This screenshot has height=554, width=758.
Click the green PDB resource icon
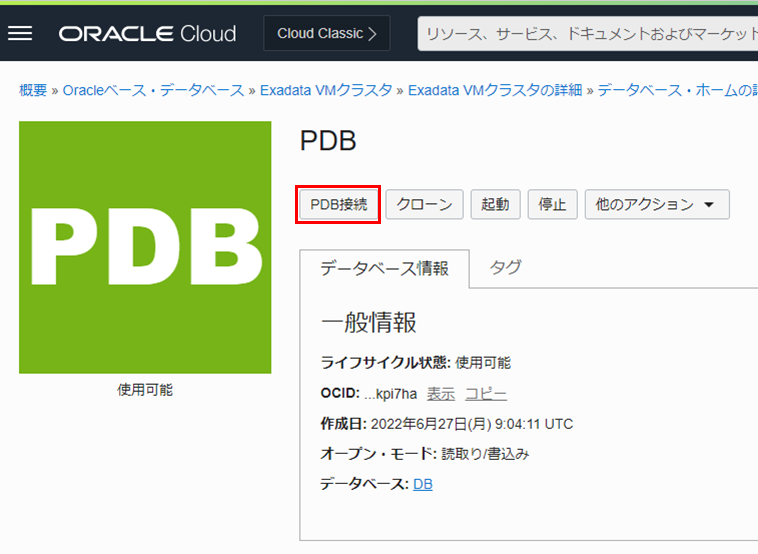click(x=145, y=247)
